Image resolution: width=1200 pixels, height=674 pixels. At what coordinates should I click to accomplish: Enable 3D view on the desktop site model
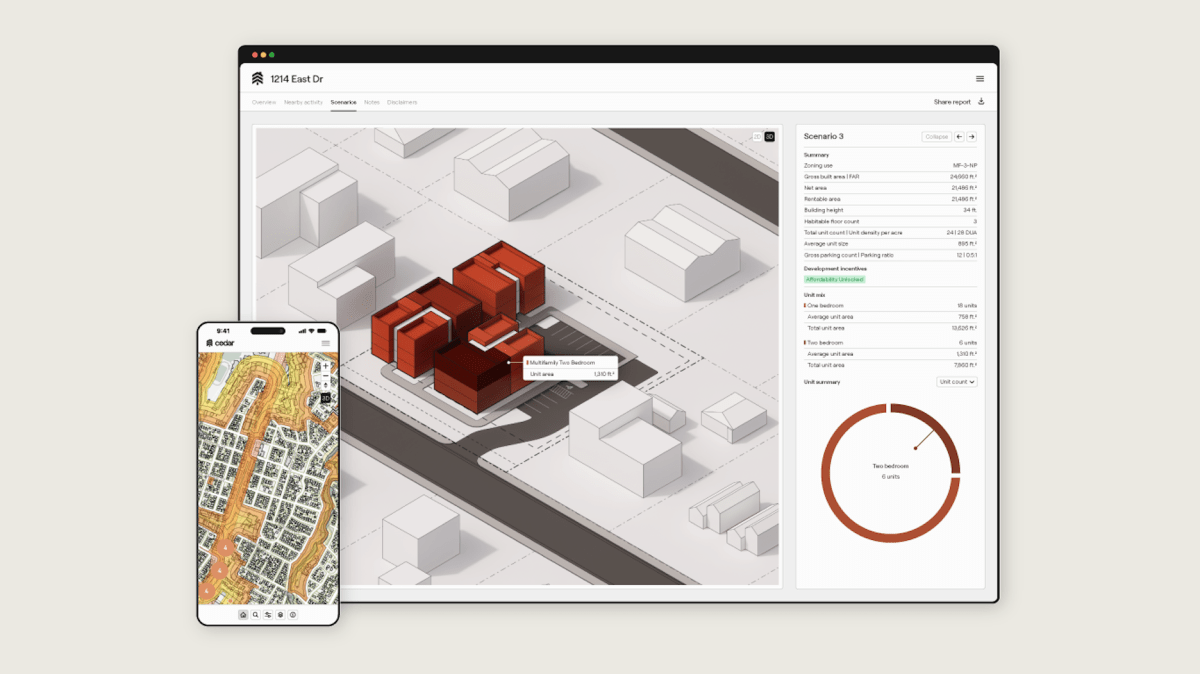pyautogui.click(x=769, y=137)
